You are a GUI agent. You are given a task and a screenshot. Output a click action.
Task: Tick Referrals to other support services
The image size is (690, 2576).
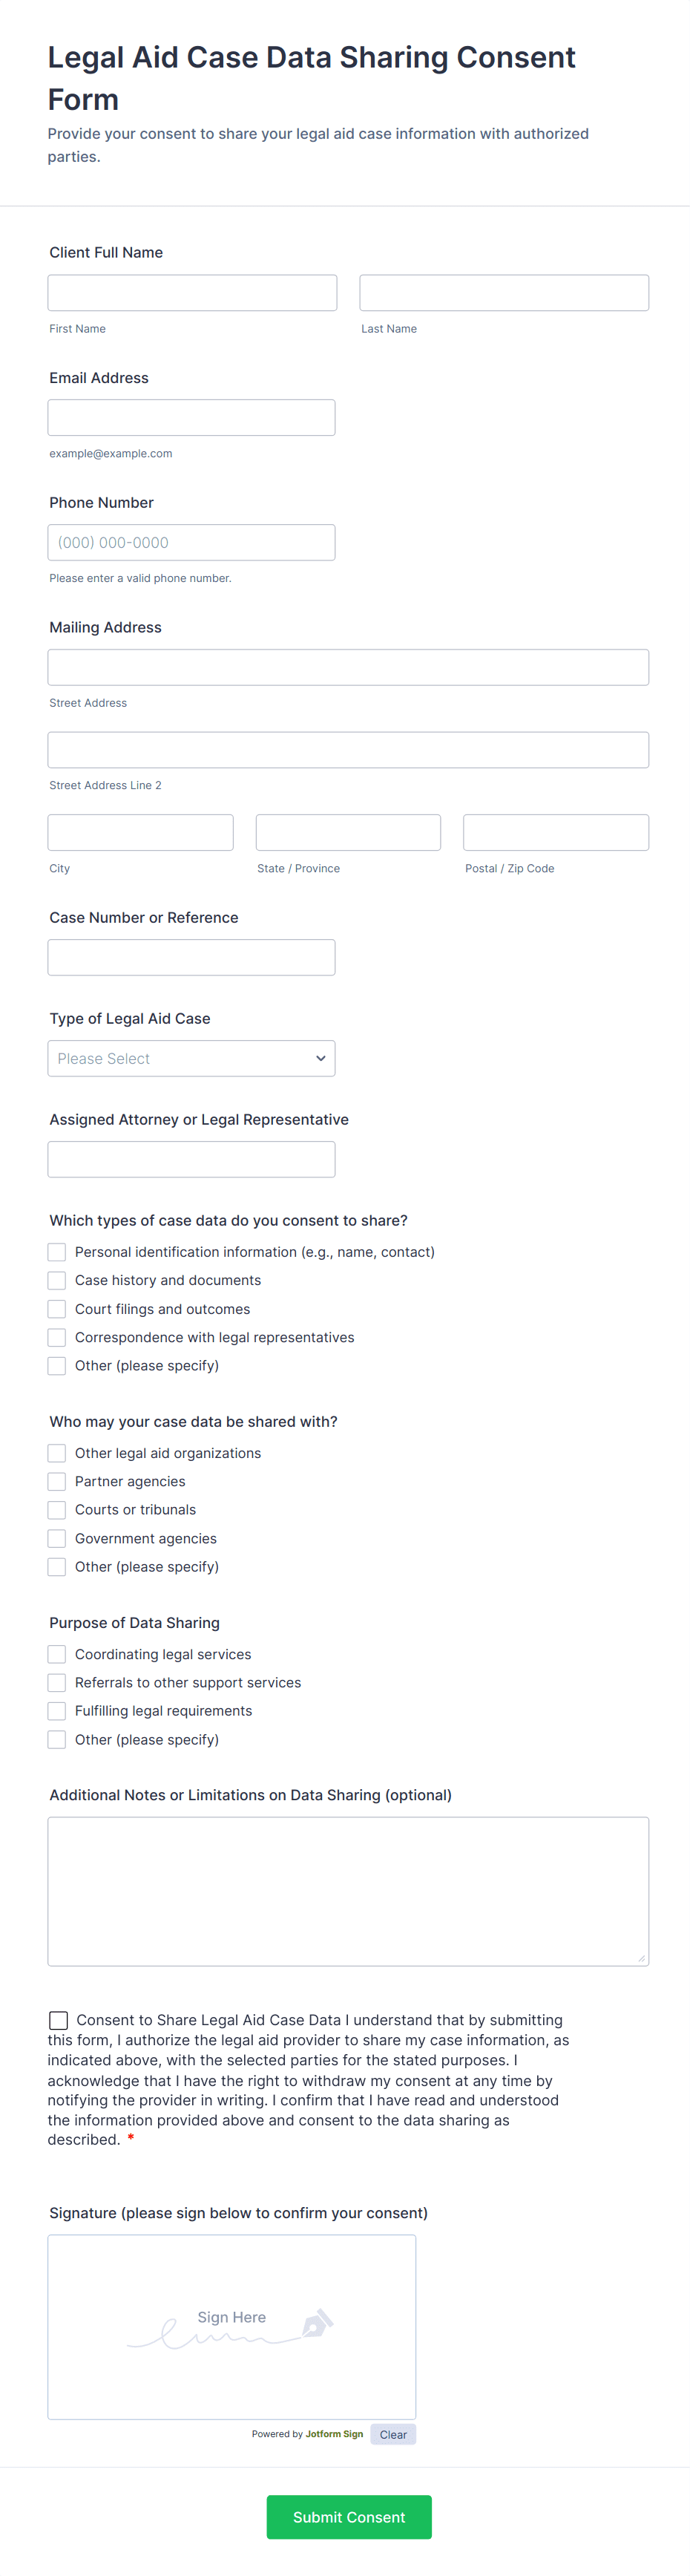(57, 1682)
